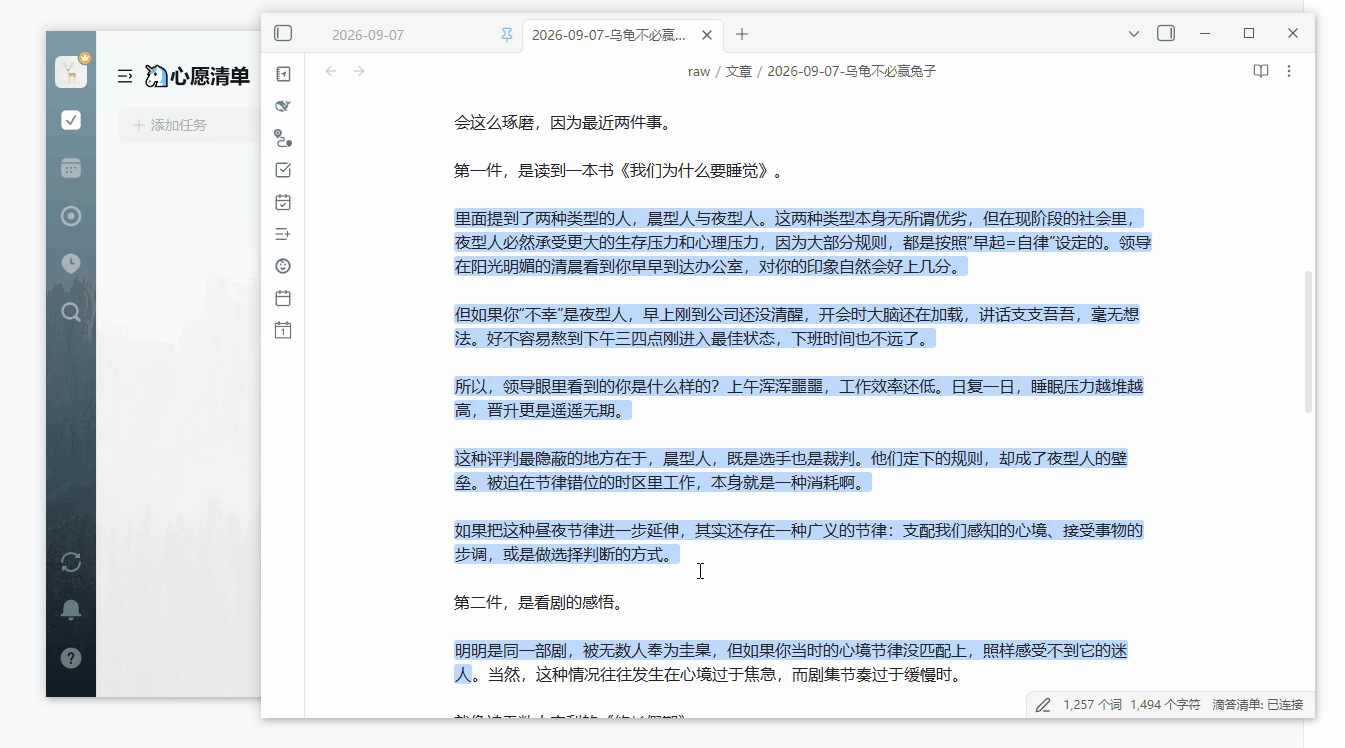The image size is (1345, 748).
Task: Click the sync icon in 滴答清单 sidebar
Action: coord(71,562)
